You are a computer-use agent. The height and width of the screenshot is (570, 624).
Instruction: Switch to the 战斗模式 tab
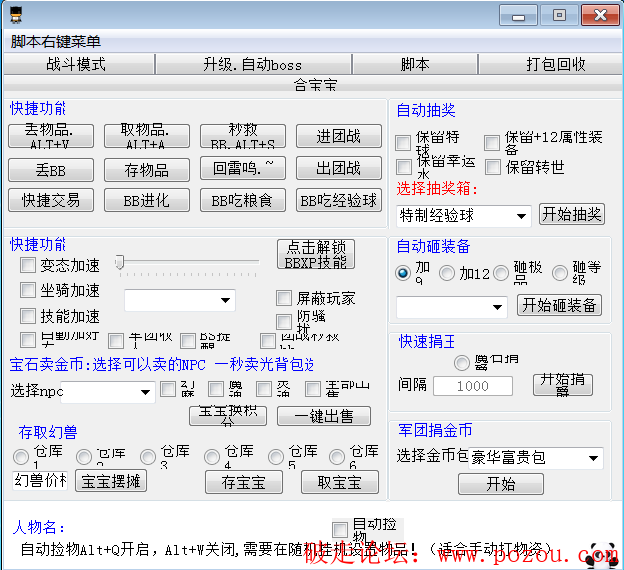[x=76, y=64]
